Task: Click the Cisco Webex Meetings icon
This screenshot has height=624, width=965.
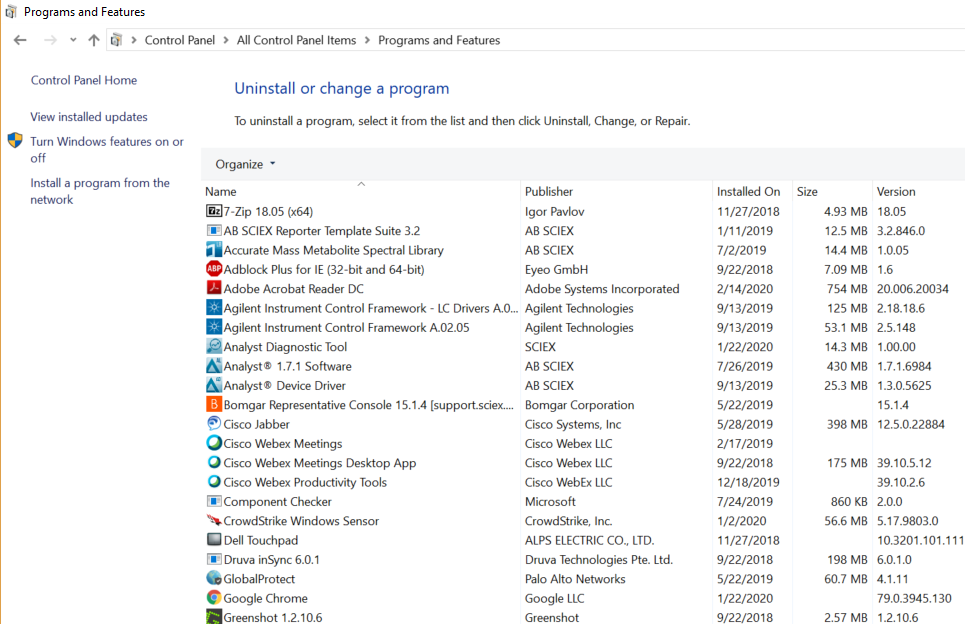Action: [x=214, y=443]
